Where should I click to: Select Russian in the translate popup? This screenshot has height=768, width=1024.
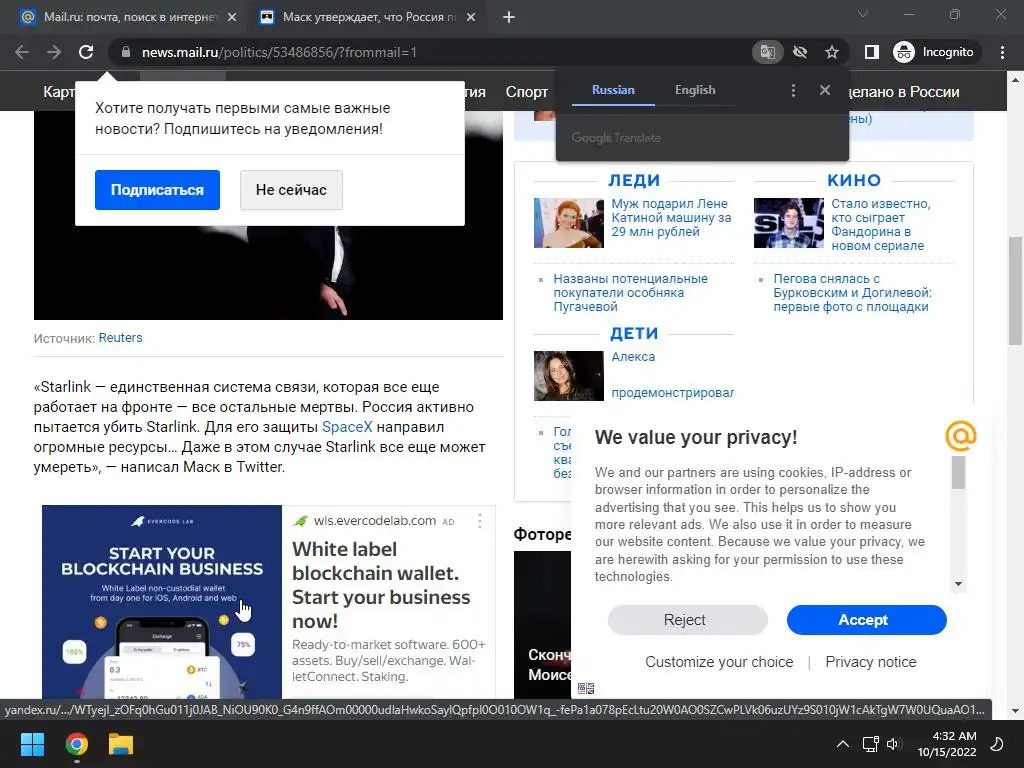[613, 90]
